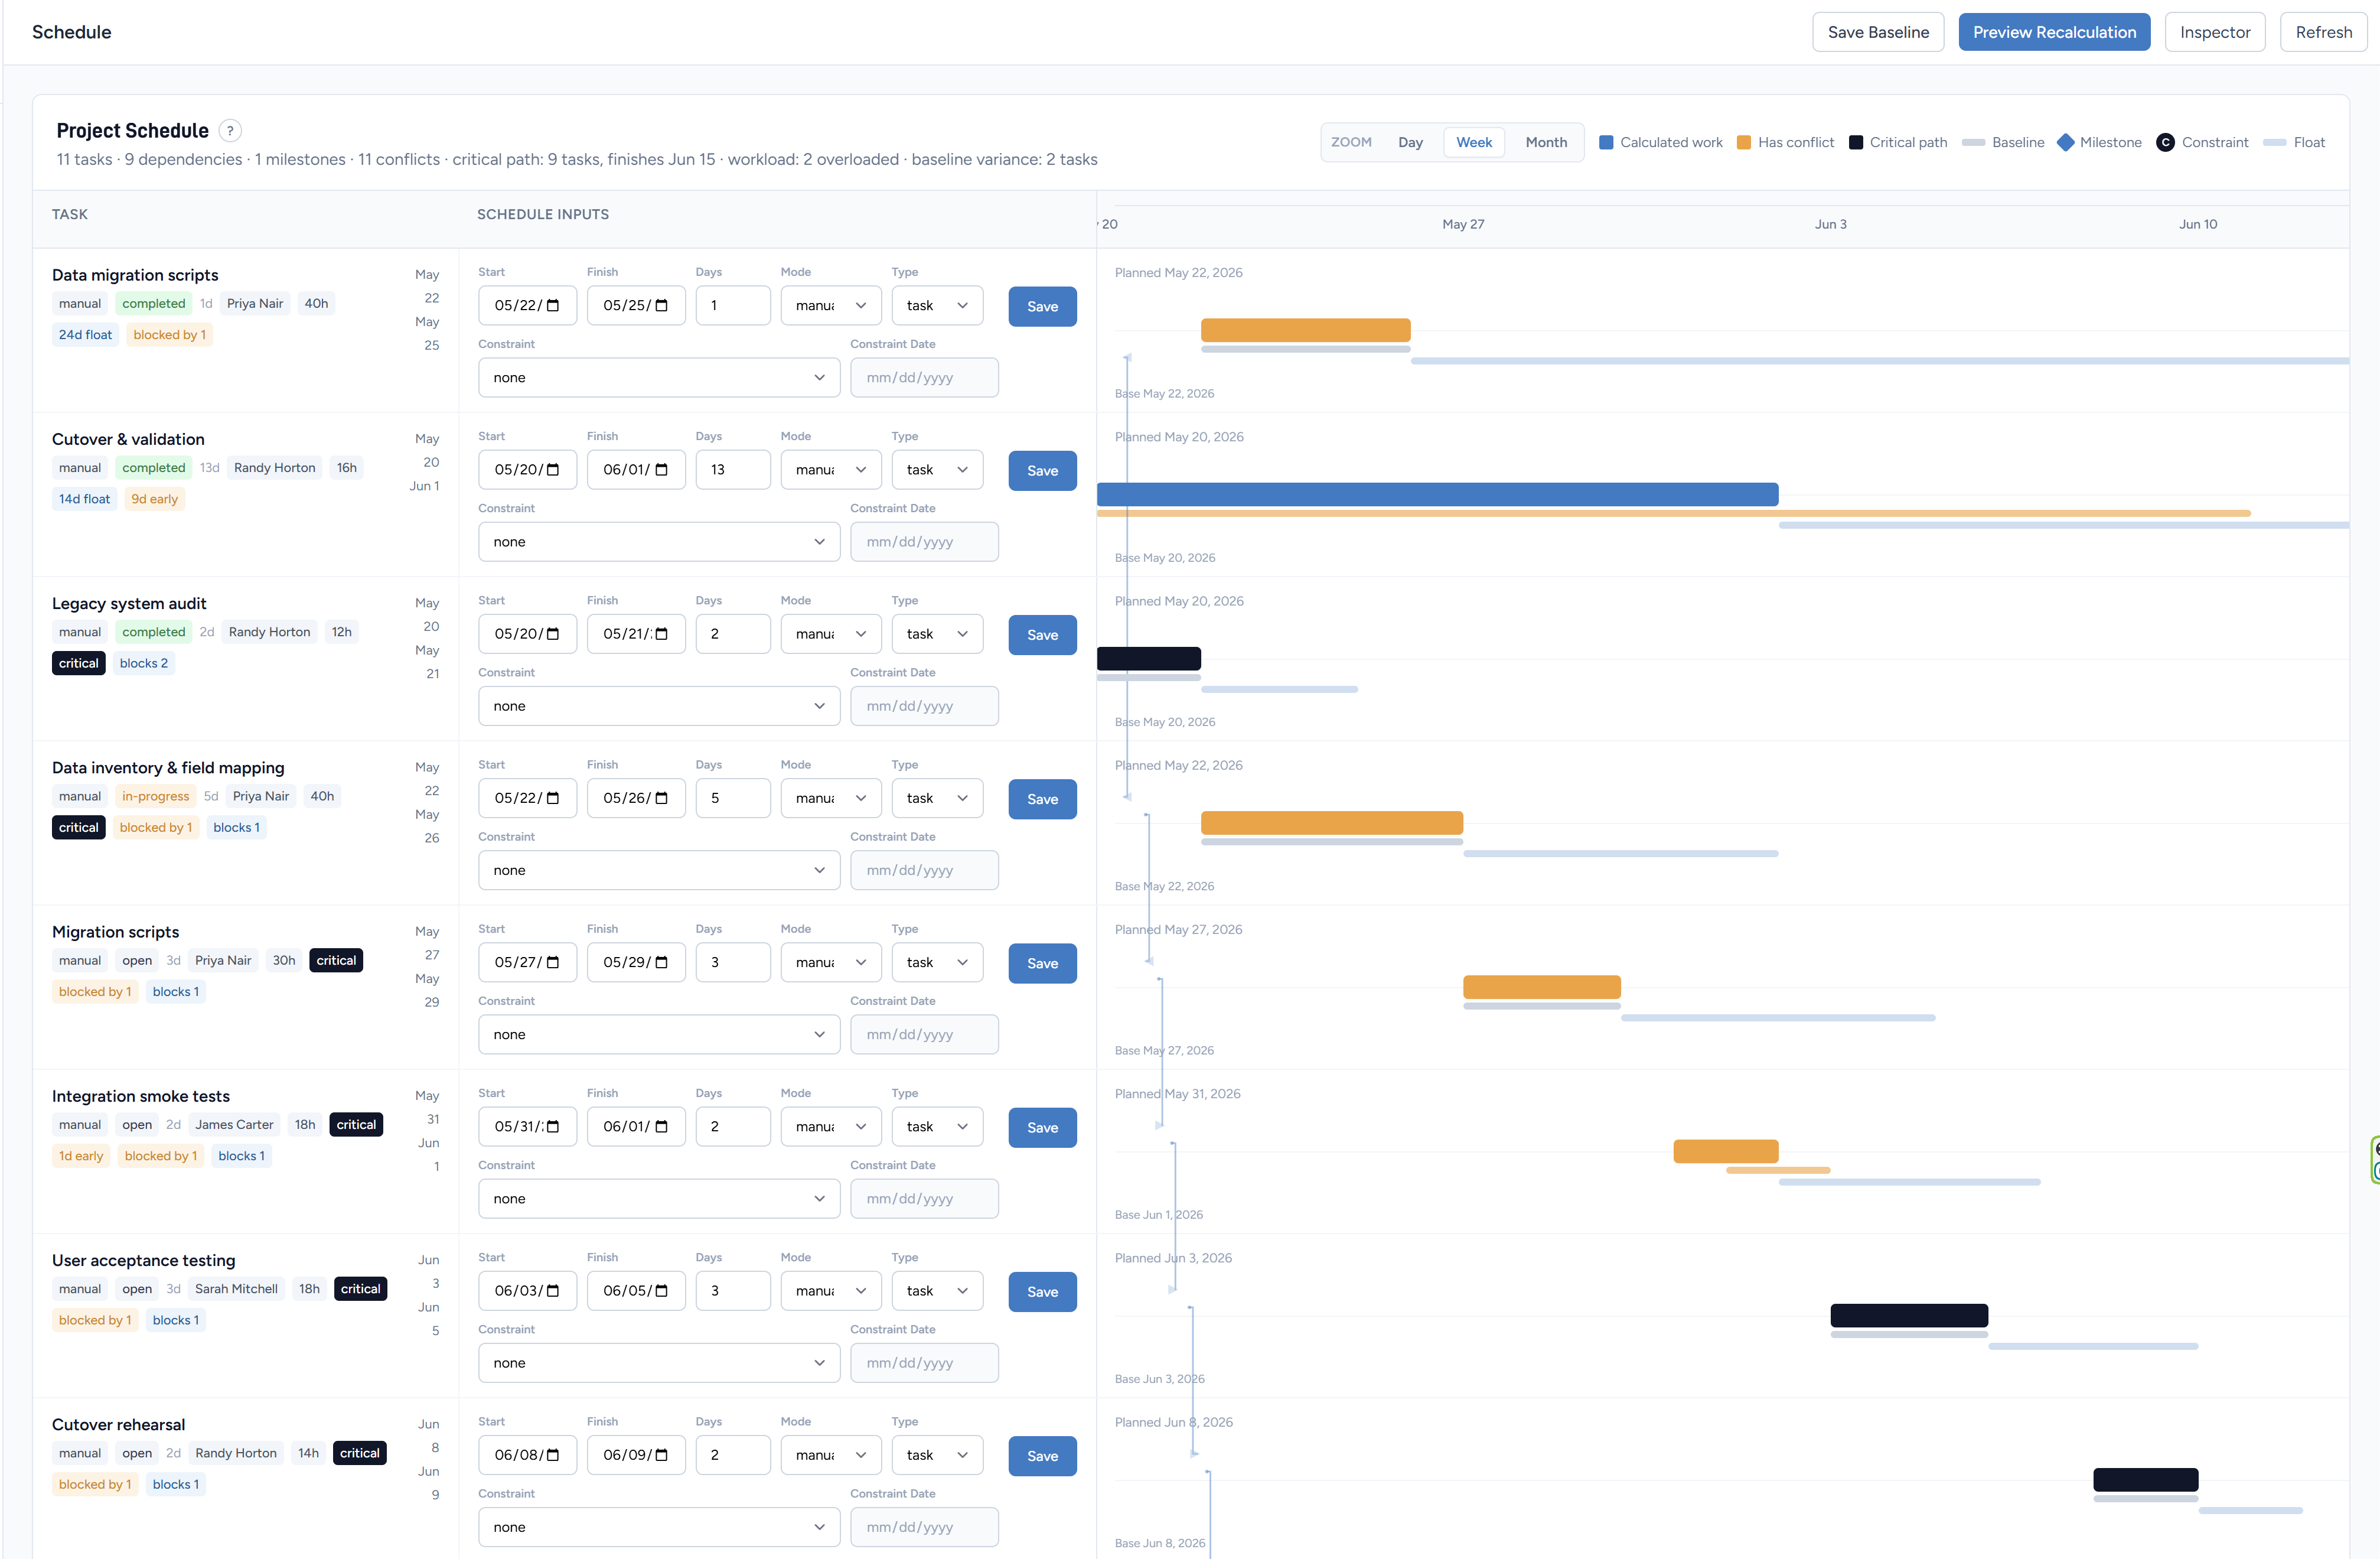Open Finish date calendar icon for Legacy system audit

(x=661, y=634)
